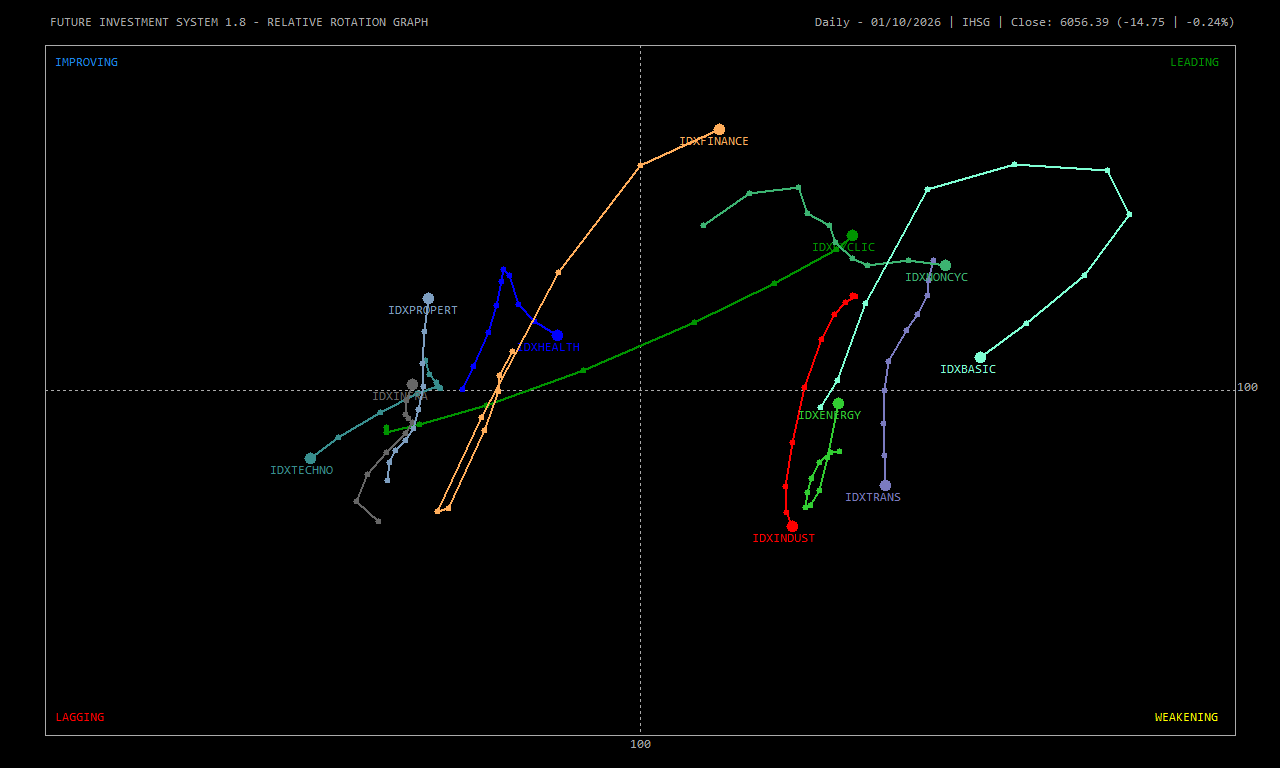Click the IDXINDUST sector label
The width and height of the screenshot is (1280, 768).
(784, 539)
